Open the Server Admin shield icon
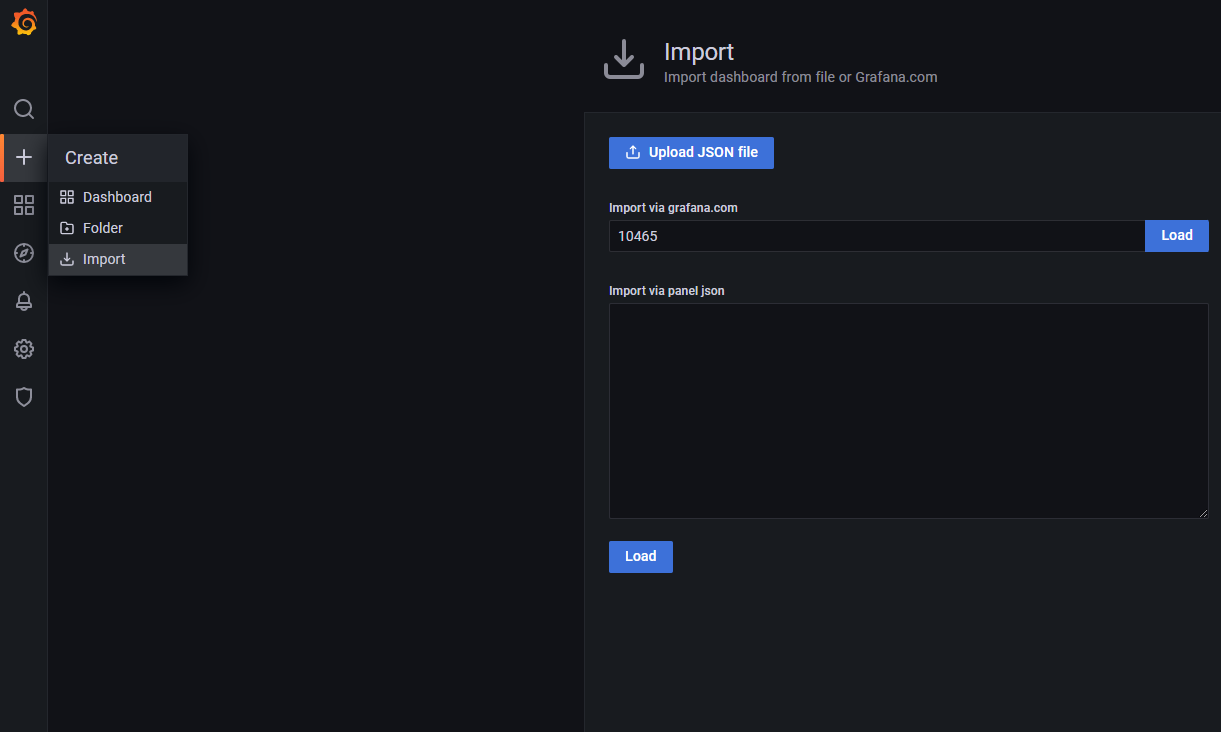 tap(24, 397)
